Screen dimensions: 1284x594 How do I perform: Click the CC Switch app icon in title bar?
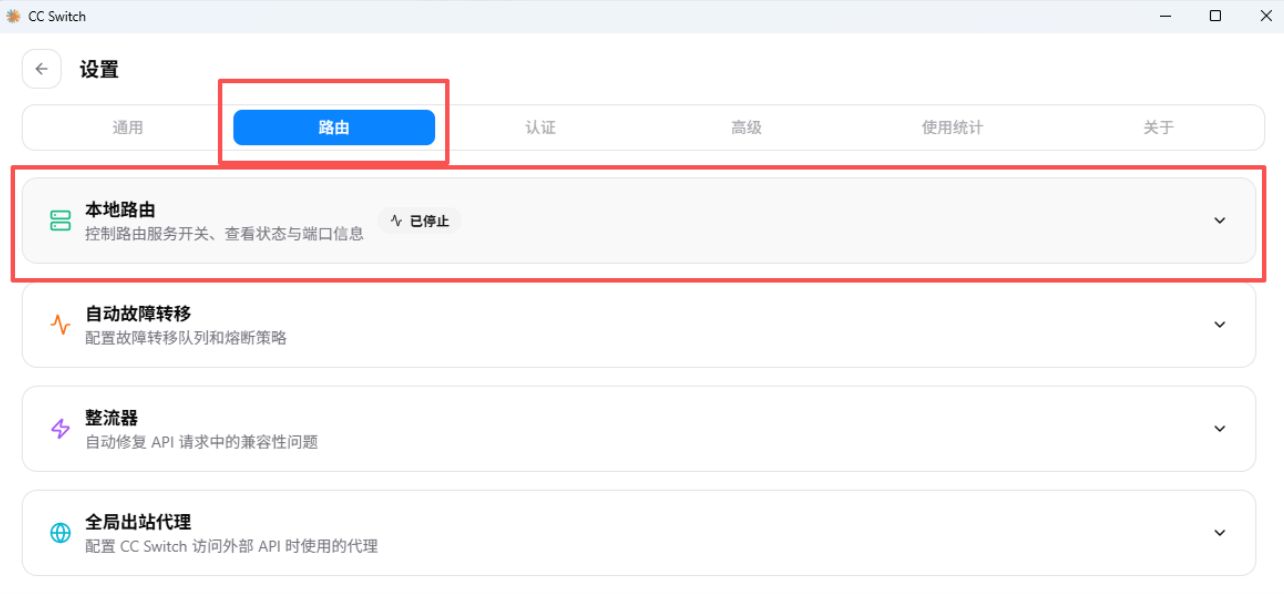point(13,16)
